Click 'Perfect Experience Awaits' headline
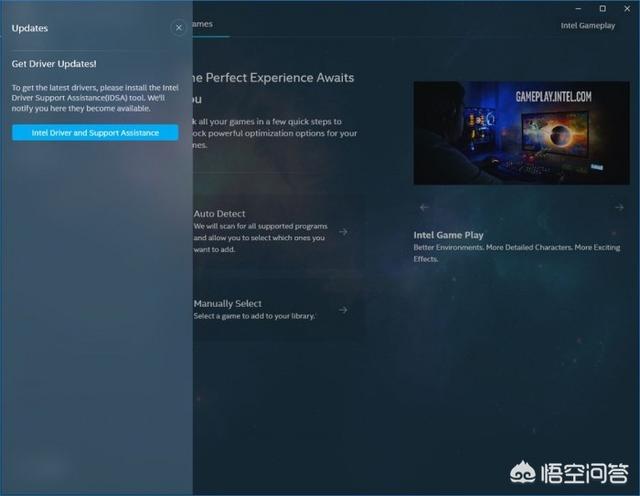The image size is (640, 496). coord(273,88)
